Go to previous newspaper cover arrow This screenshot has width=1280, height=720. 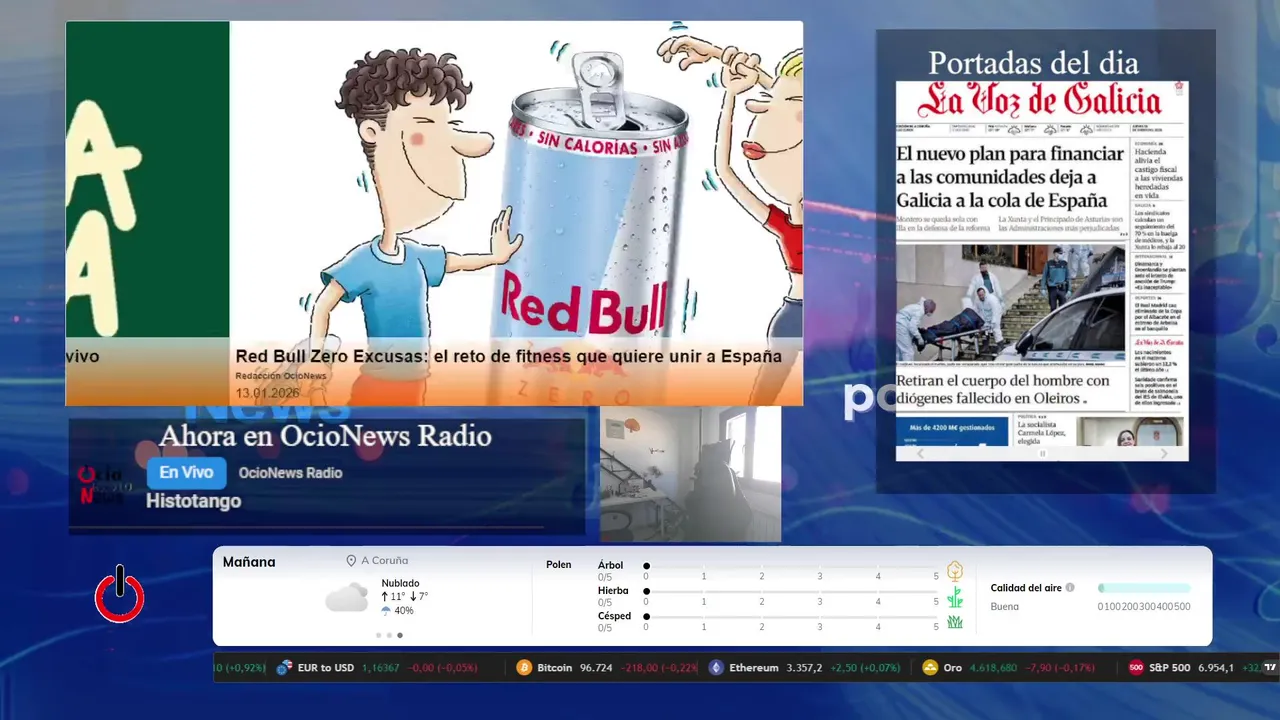pos(920,453)
